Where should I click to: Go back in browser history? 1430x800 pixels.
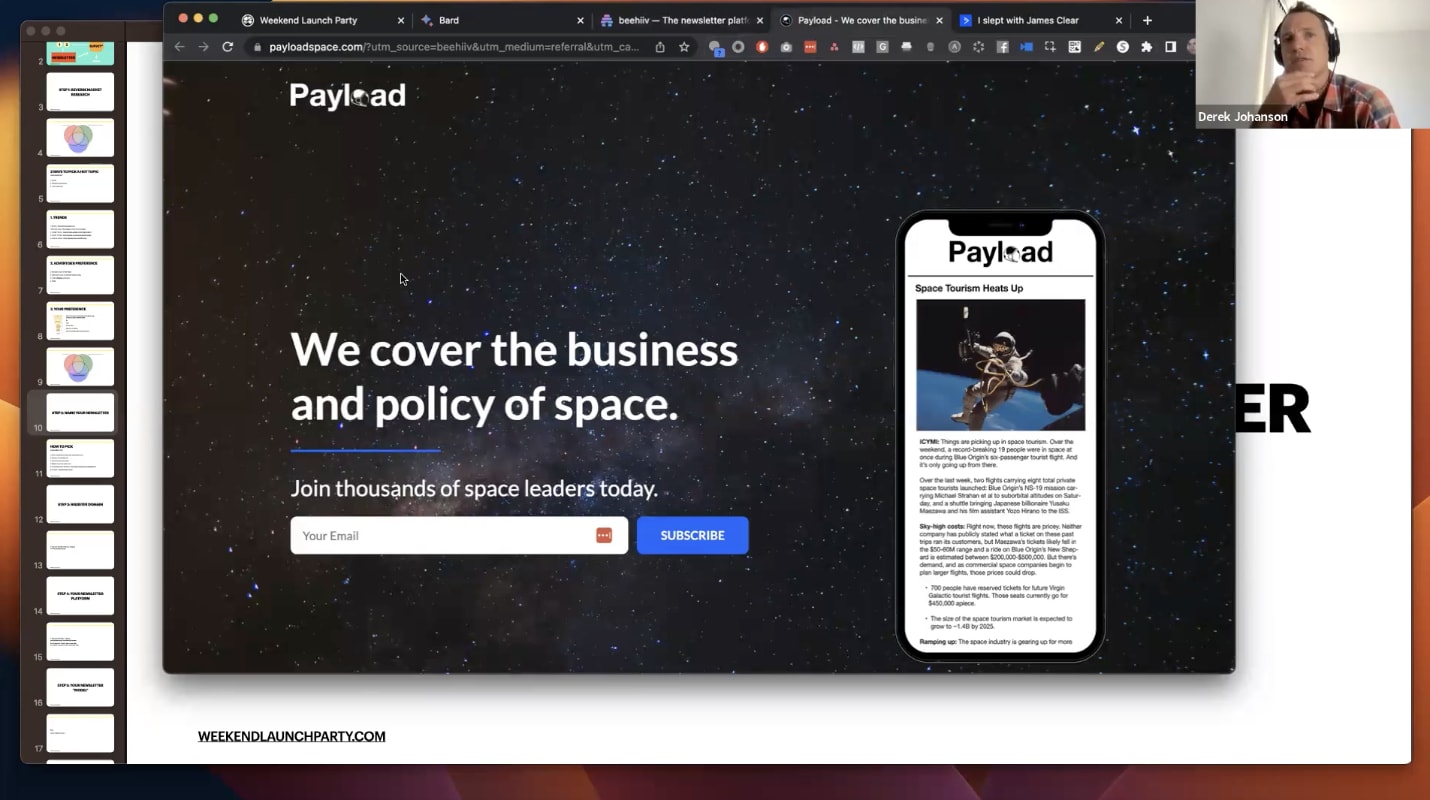coord(180,47)
